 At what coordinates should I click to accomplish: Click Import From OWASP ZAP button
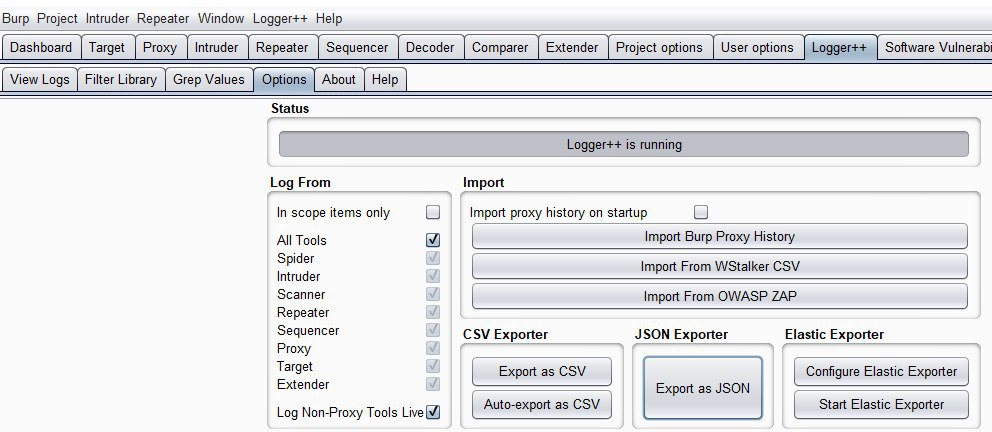point(719,296)
